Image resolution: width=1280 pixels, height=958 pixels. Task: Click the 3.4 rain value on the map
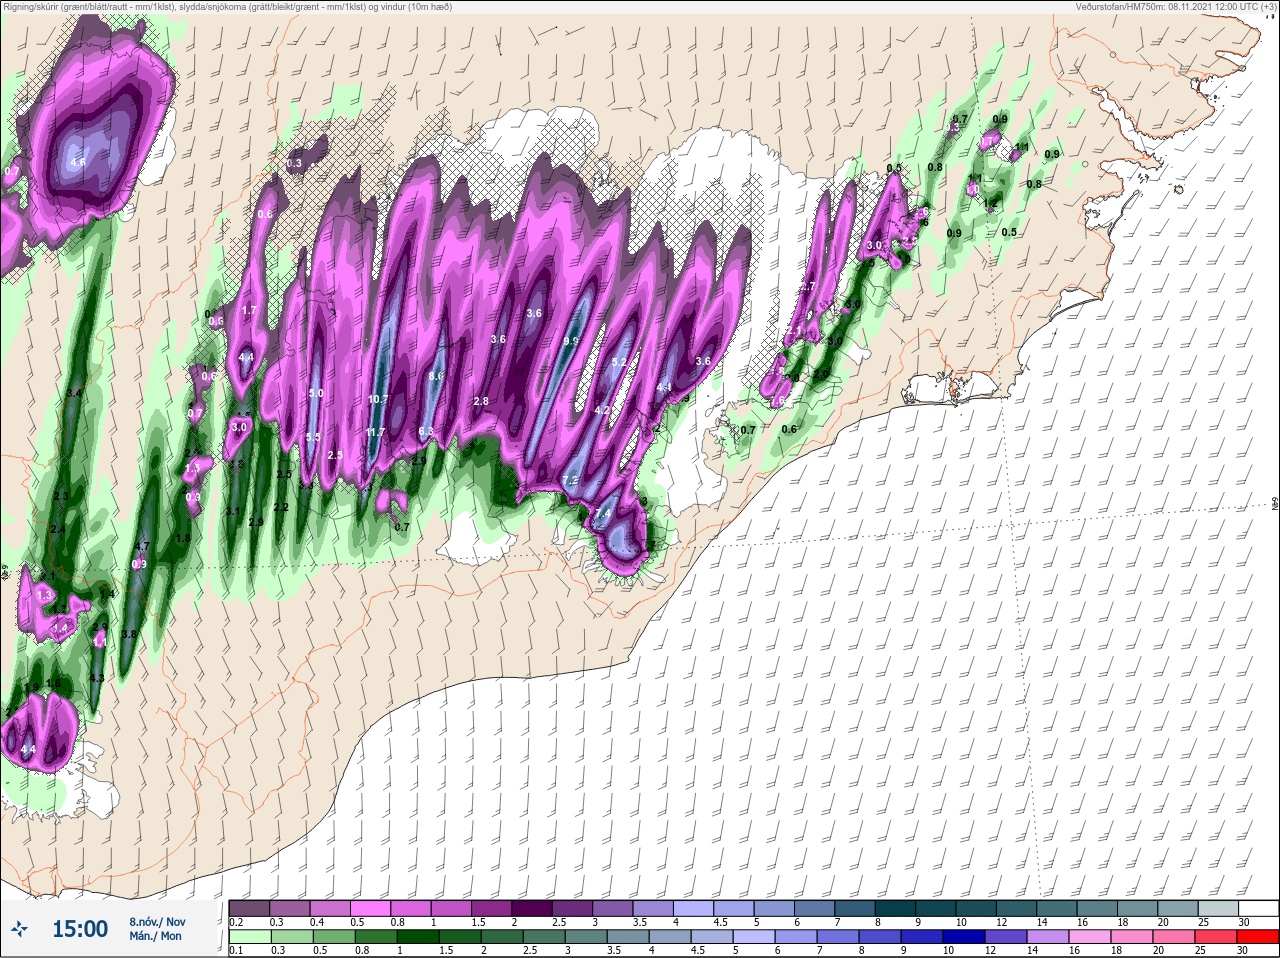(73, 394)
